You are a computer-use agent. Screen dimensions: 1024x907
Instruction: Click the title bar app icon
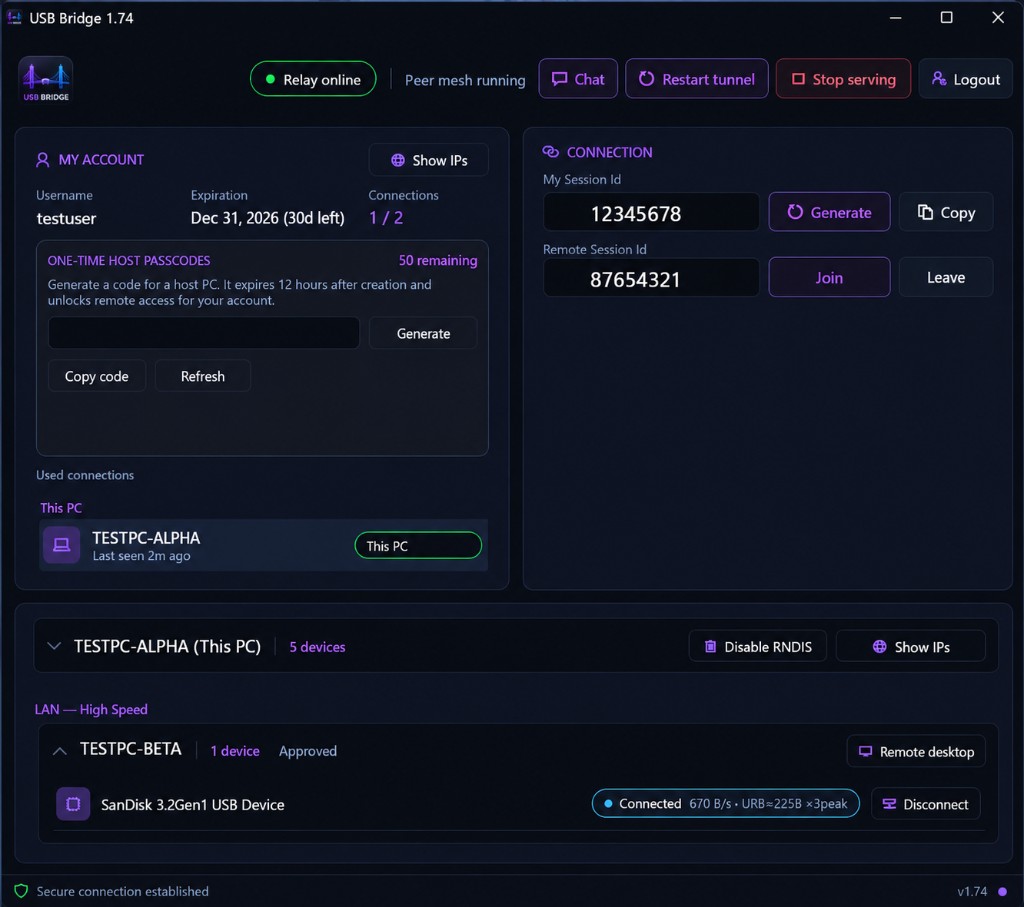(14, 18)
